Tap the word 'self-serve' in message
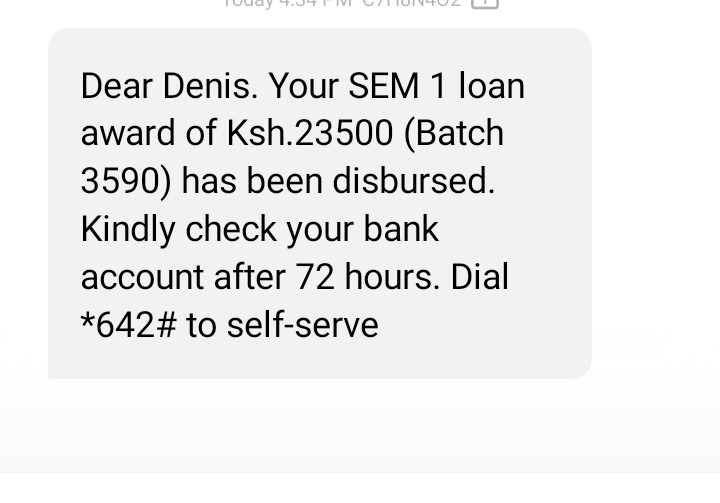This screenshot has width=720, height=503. (x=303, y=325)
